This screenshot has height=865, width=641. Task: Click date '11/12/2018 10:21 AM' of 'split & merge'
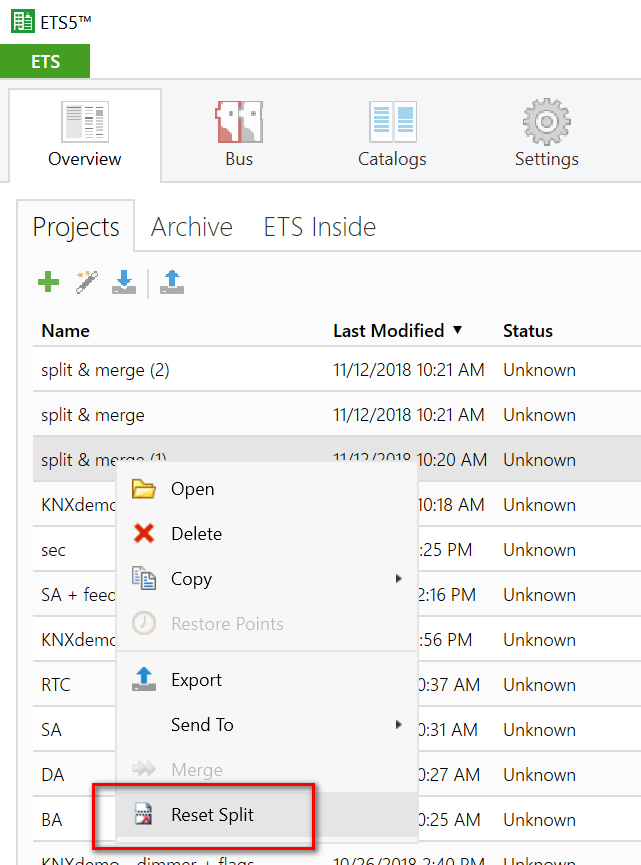click(408, 415)
